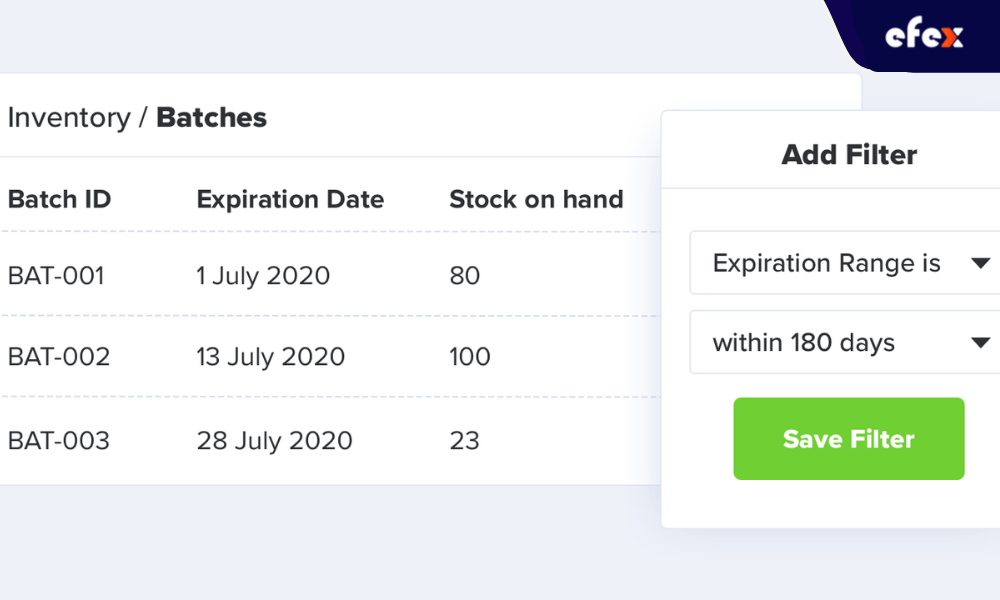The width and height of the screenshot is (1000, 600).
Task: Expand the within 180 days dropdown arrow
Action: (x=980, y=343)
